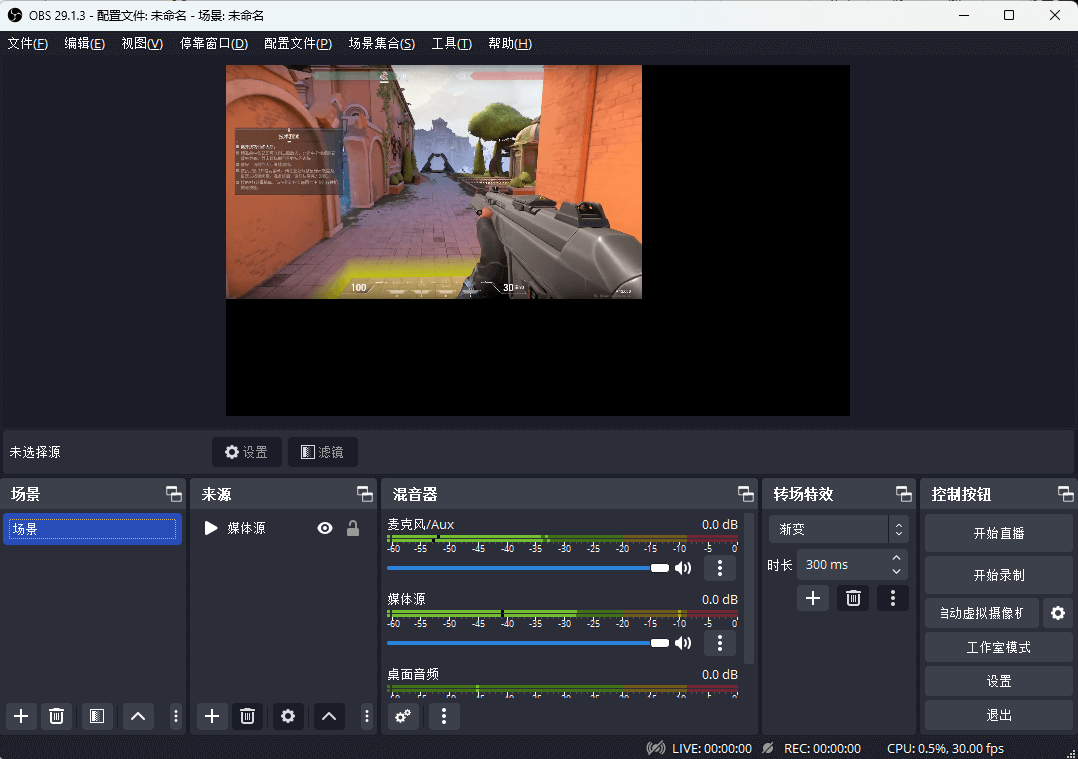Image resolution: width=1078 pixels, height=759 pixels.
Task: Click 开始录制 to start recording
Action: 998,575
